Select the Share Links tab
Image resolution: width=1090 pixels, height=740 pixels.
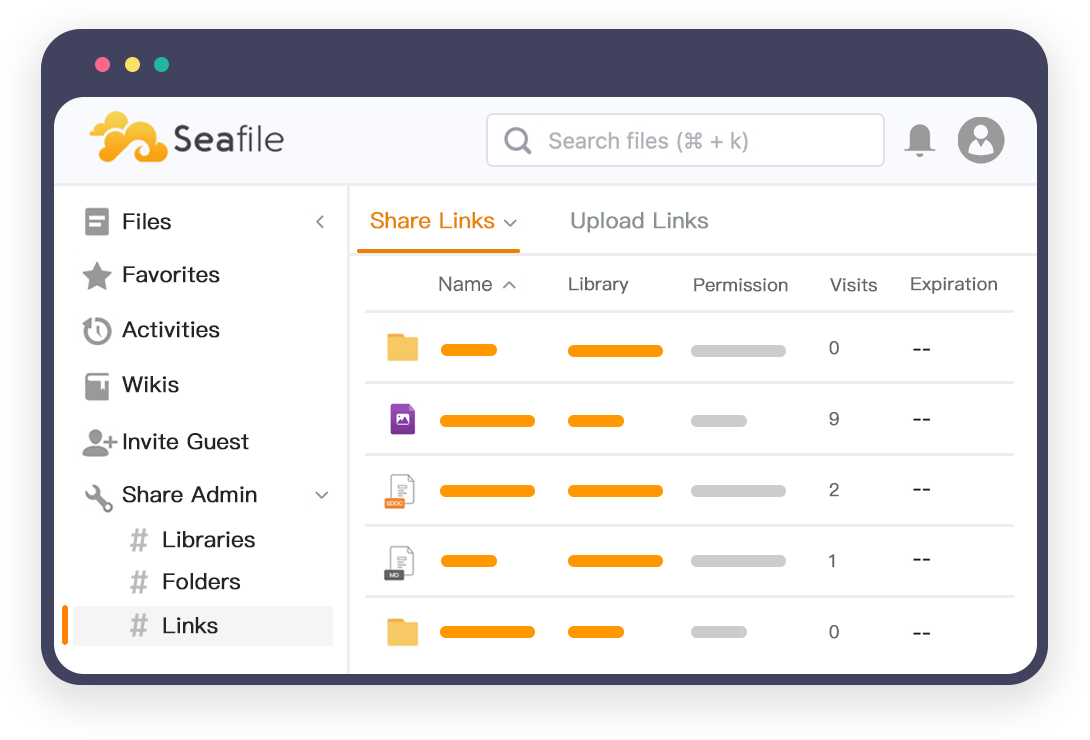[x=432, y=222]
